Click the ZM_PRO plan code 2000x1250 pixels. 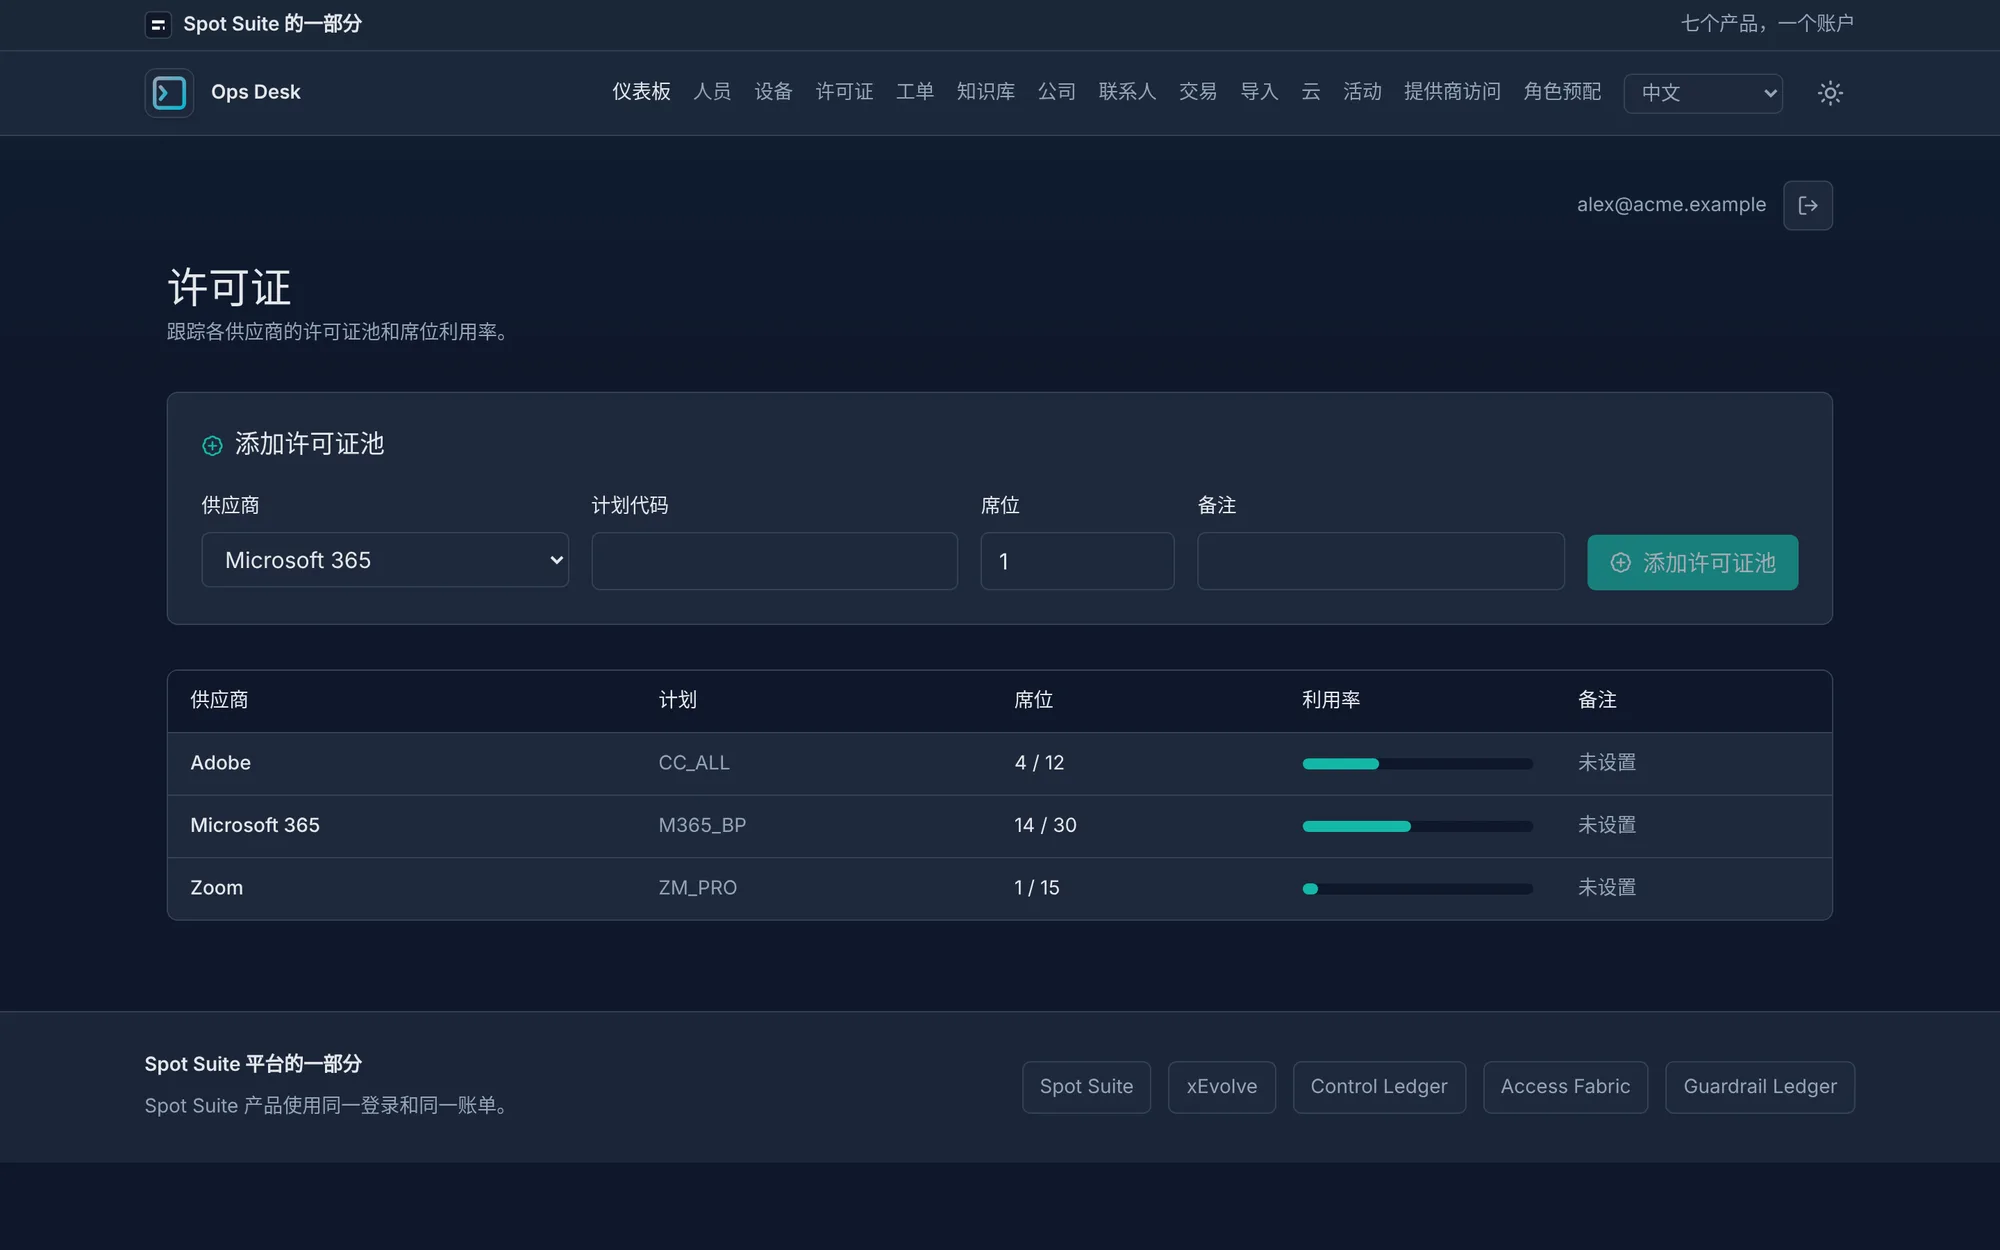click(698, 888)
